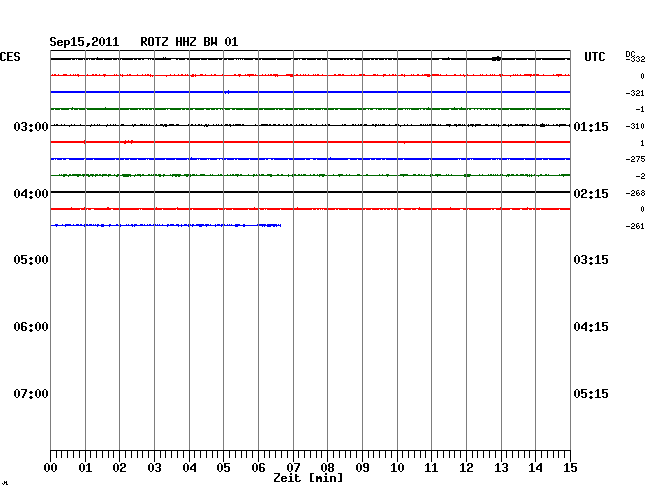
Task: Click the '06' minute axis label
Action: [258, 468]
